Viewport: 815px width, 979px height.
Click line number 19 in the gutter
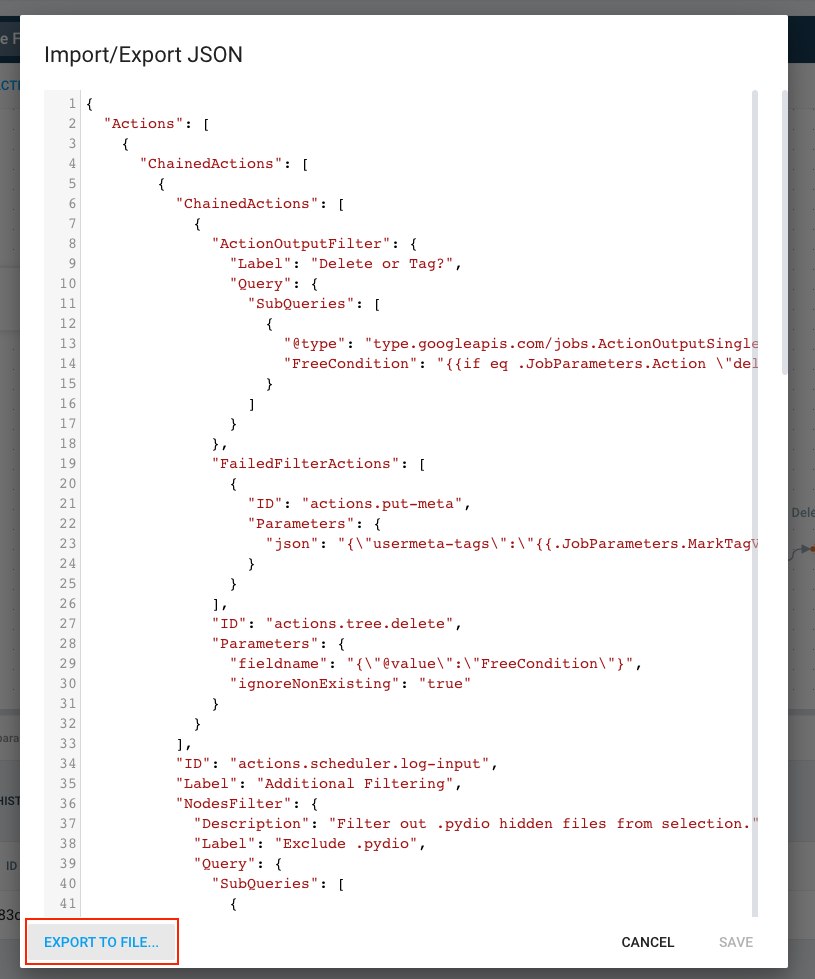pyautogui.click(x=68, y=463)
